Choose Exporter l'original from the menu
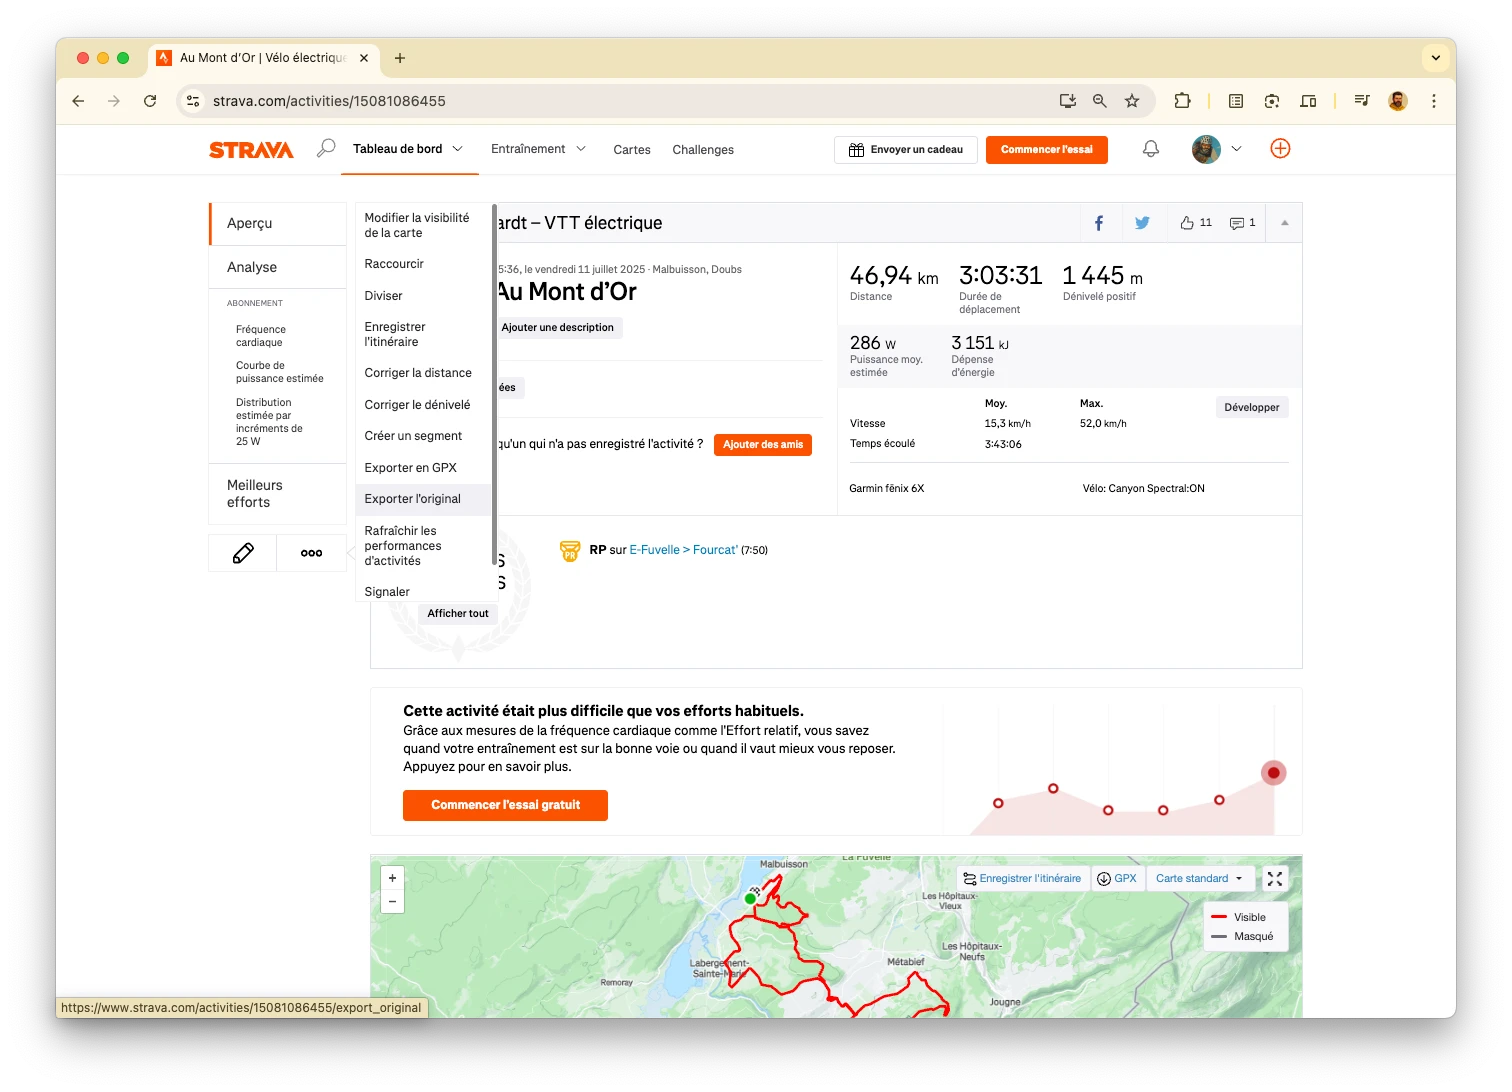The height and width of the screenshot is (1092, 1512). [424, 499]
